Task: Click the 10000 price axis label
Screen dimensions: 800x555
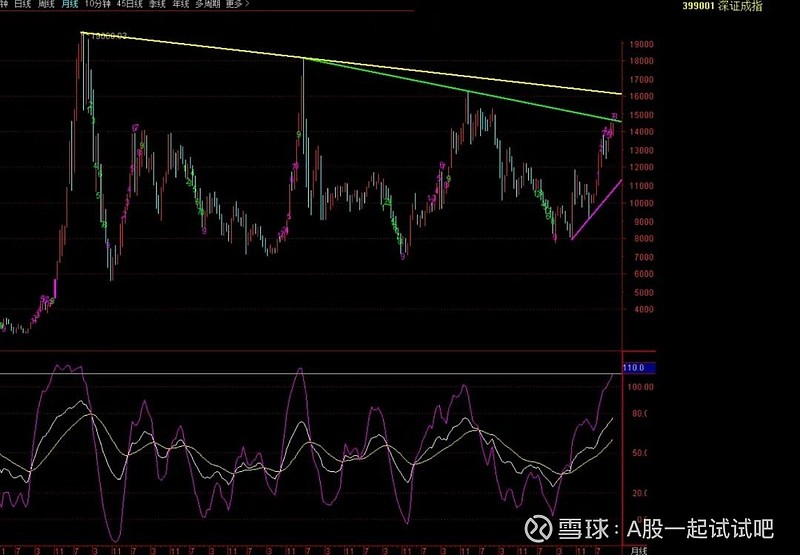Action: pyautogui.click(x=641, y=203)
